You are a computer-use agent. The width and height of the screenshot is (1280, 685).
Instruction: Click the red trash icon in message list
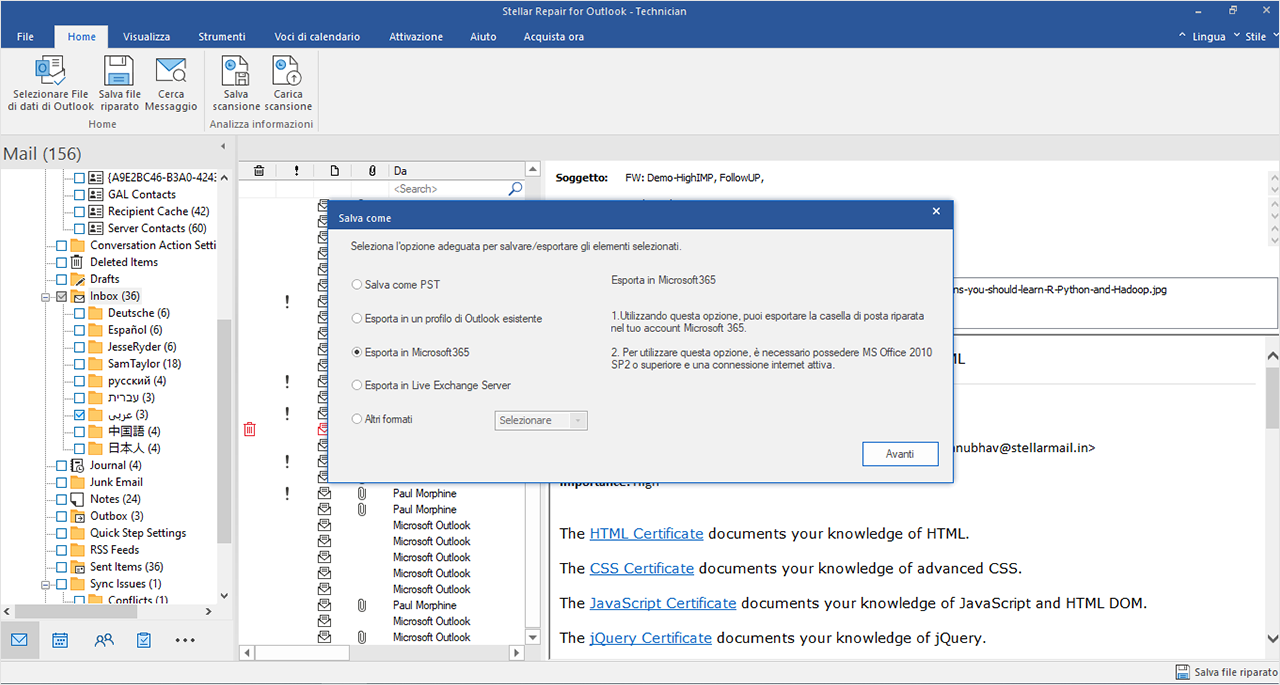click(250, 429)
